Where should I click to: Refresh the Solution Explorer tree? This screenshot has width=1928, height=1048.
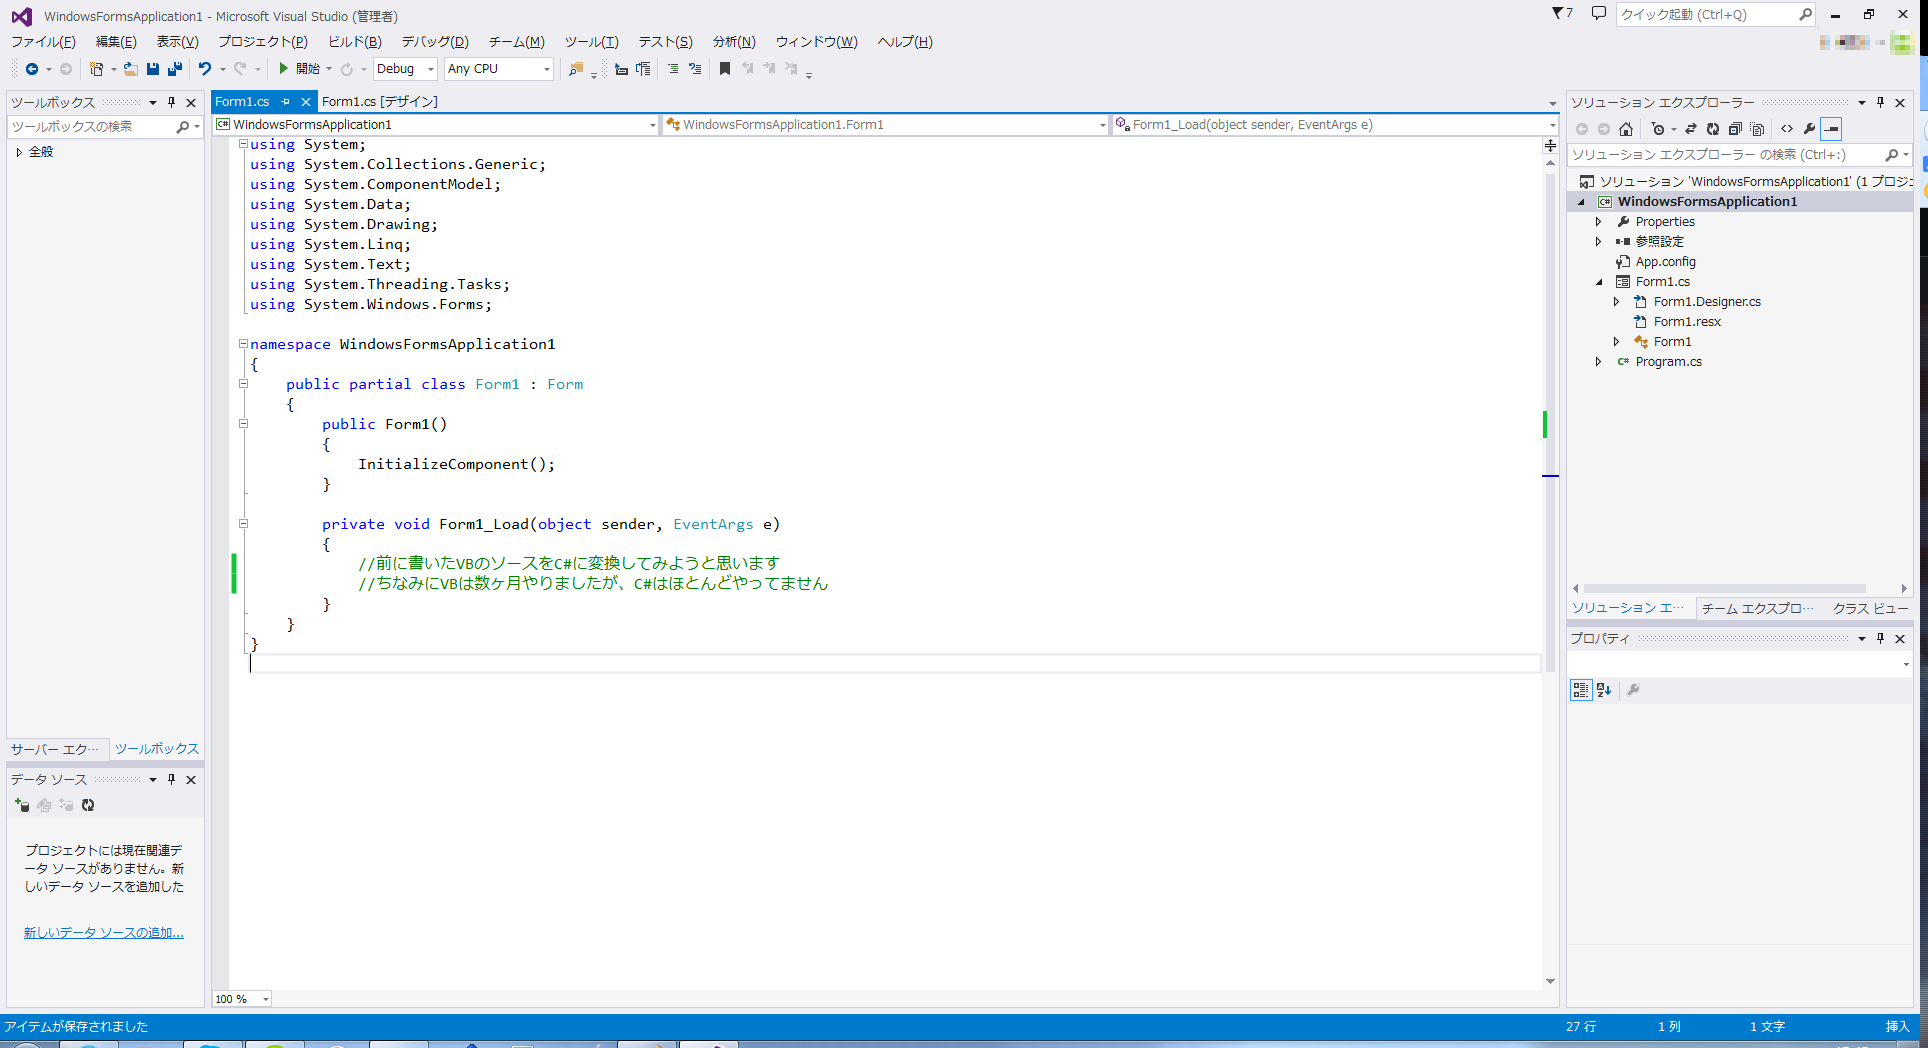(x=1713, y=129)
